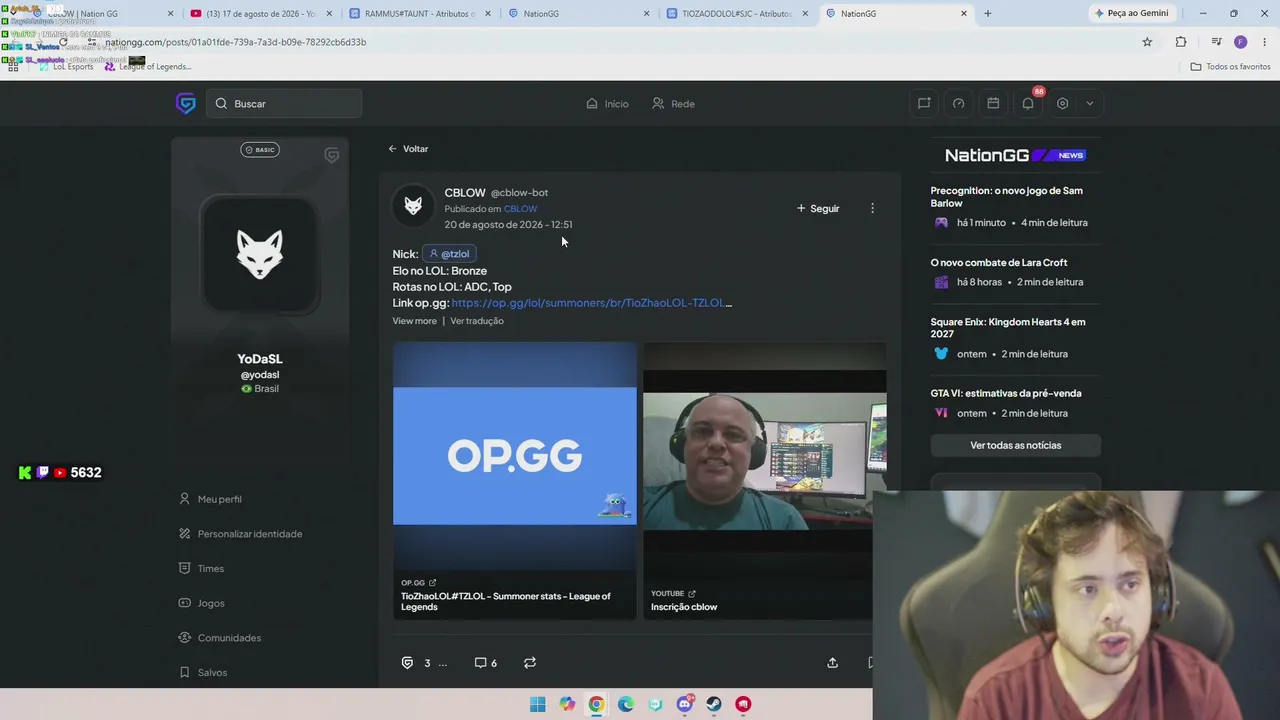Open the comments icon showing 6

pyautogui.click(x=486, y=663)
